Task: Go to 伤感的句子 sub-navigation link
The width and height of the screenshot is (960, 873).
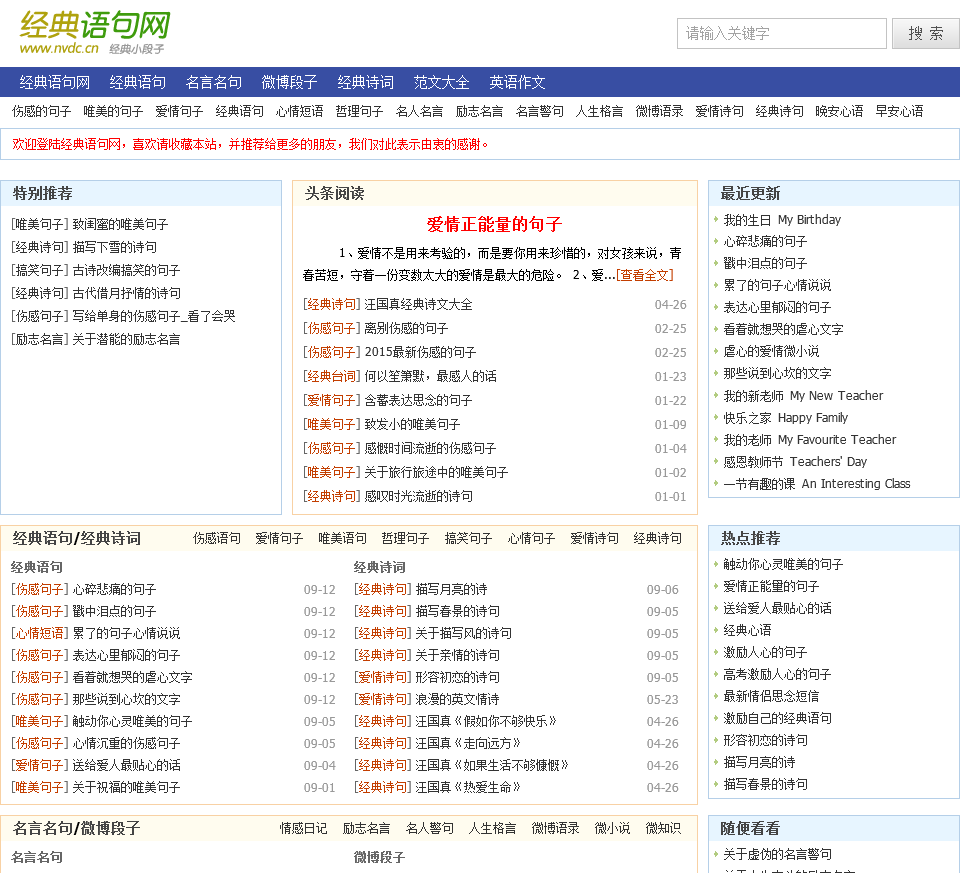Action: click(x=42, y=111)
